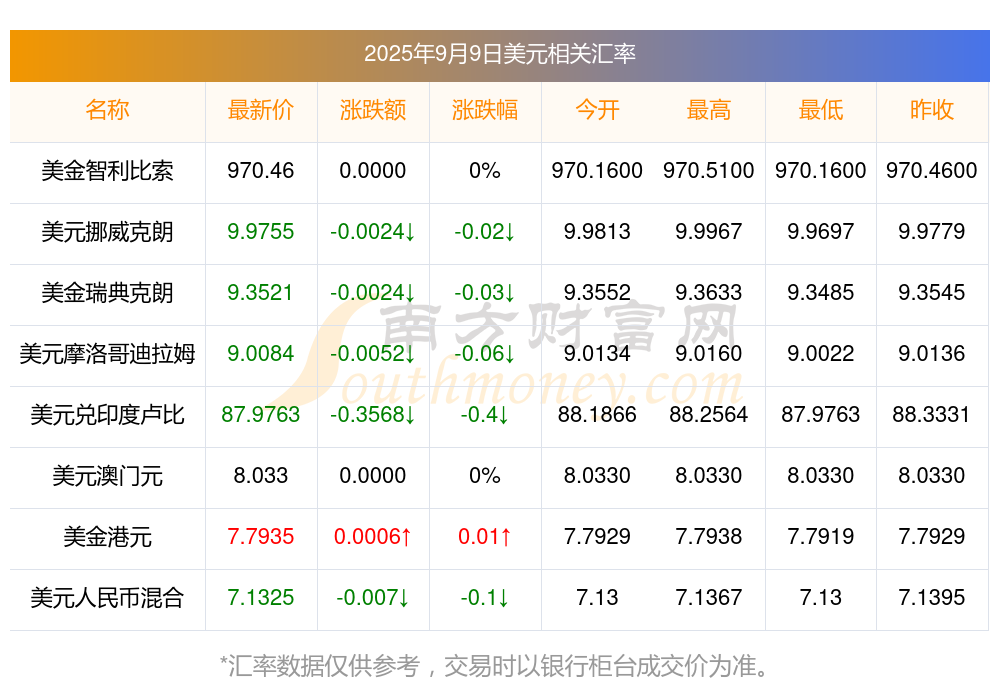Click the high value '9.3633'
1000x698 pixels.
(709, 293)
